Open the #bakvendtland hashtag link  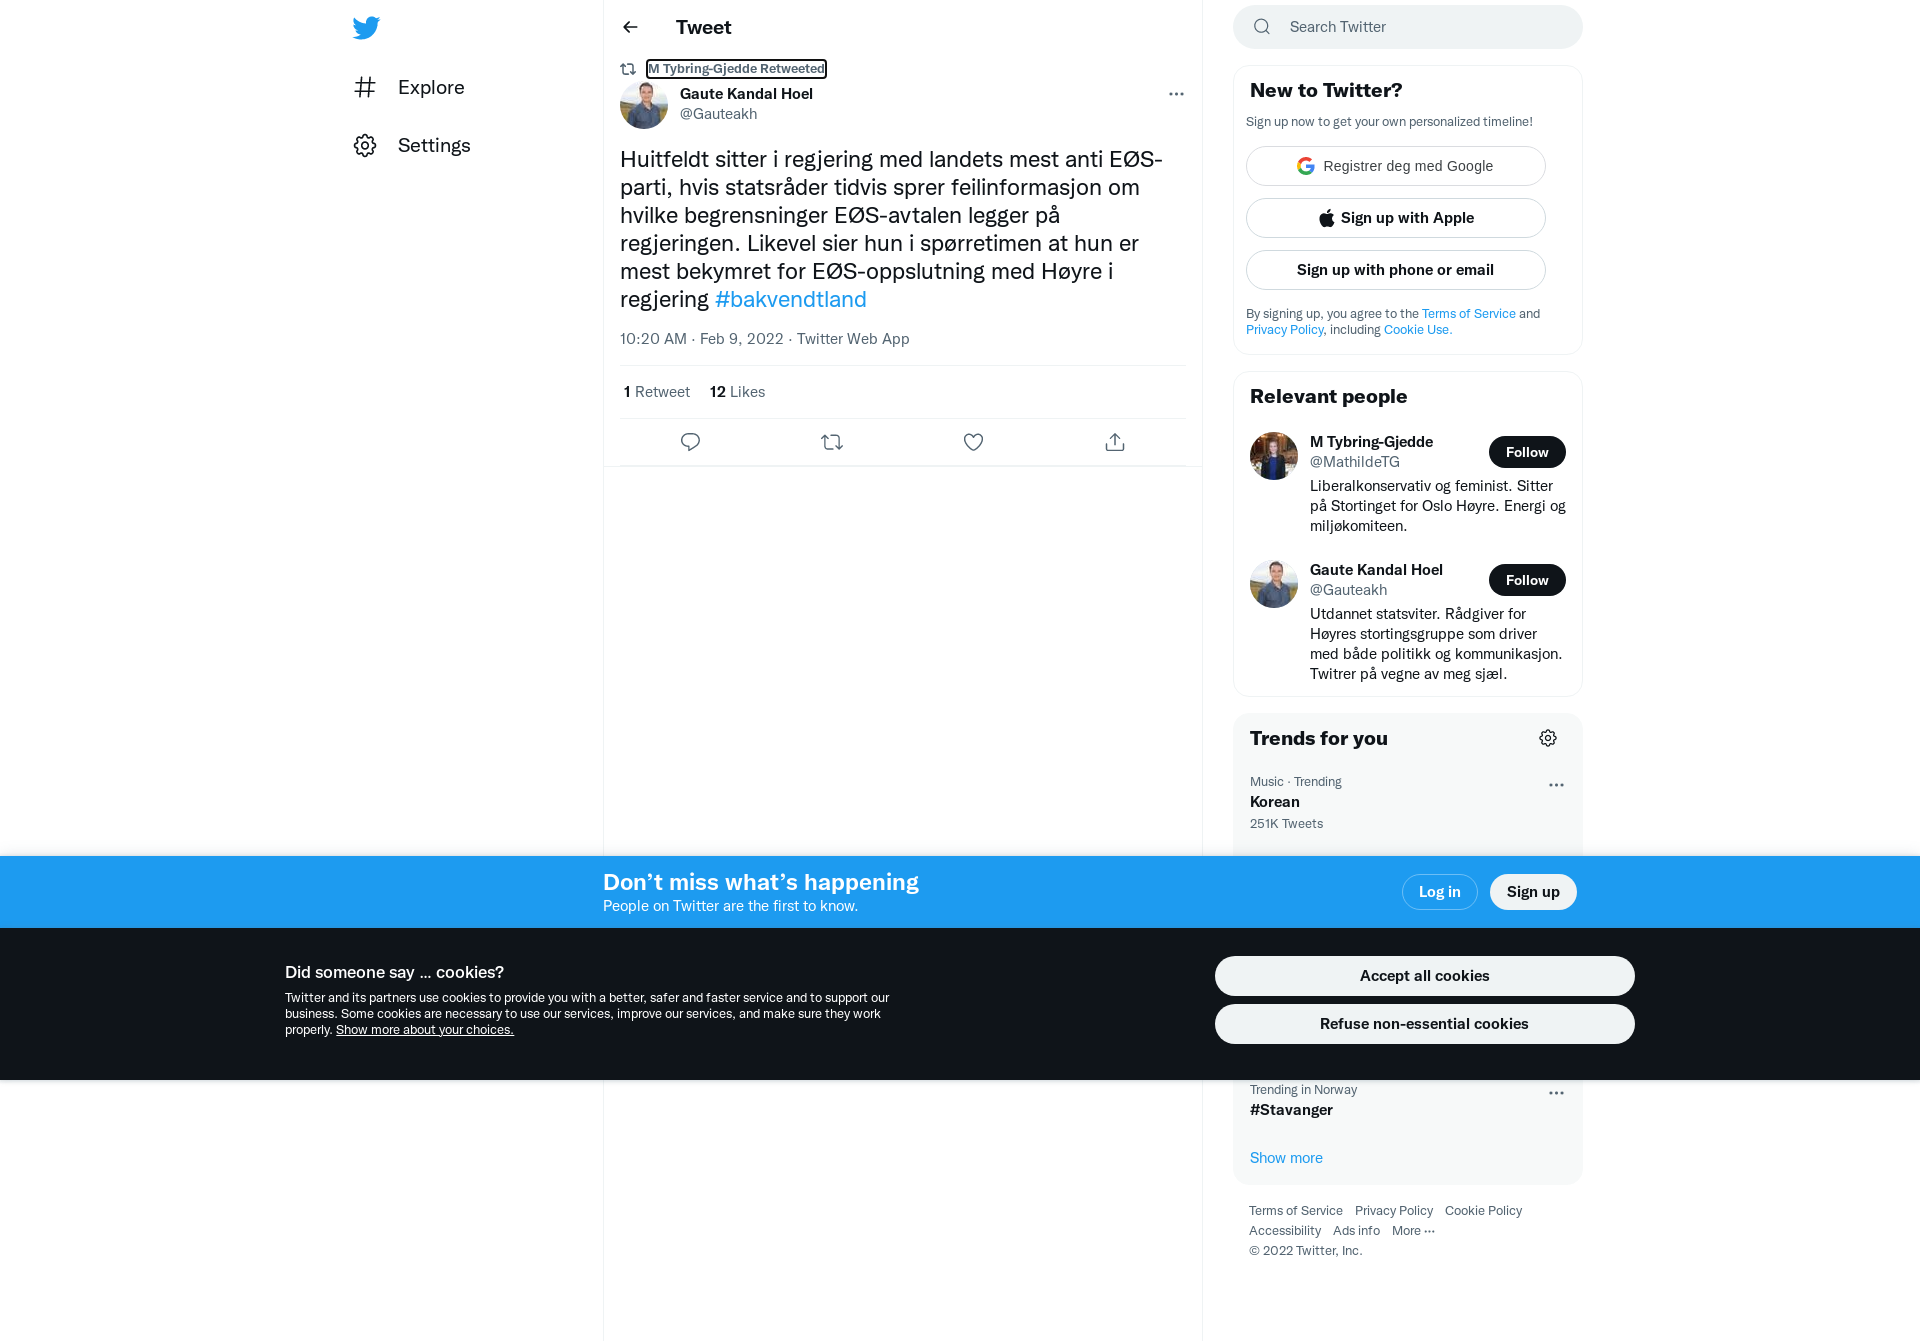[790, 299]
